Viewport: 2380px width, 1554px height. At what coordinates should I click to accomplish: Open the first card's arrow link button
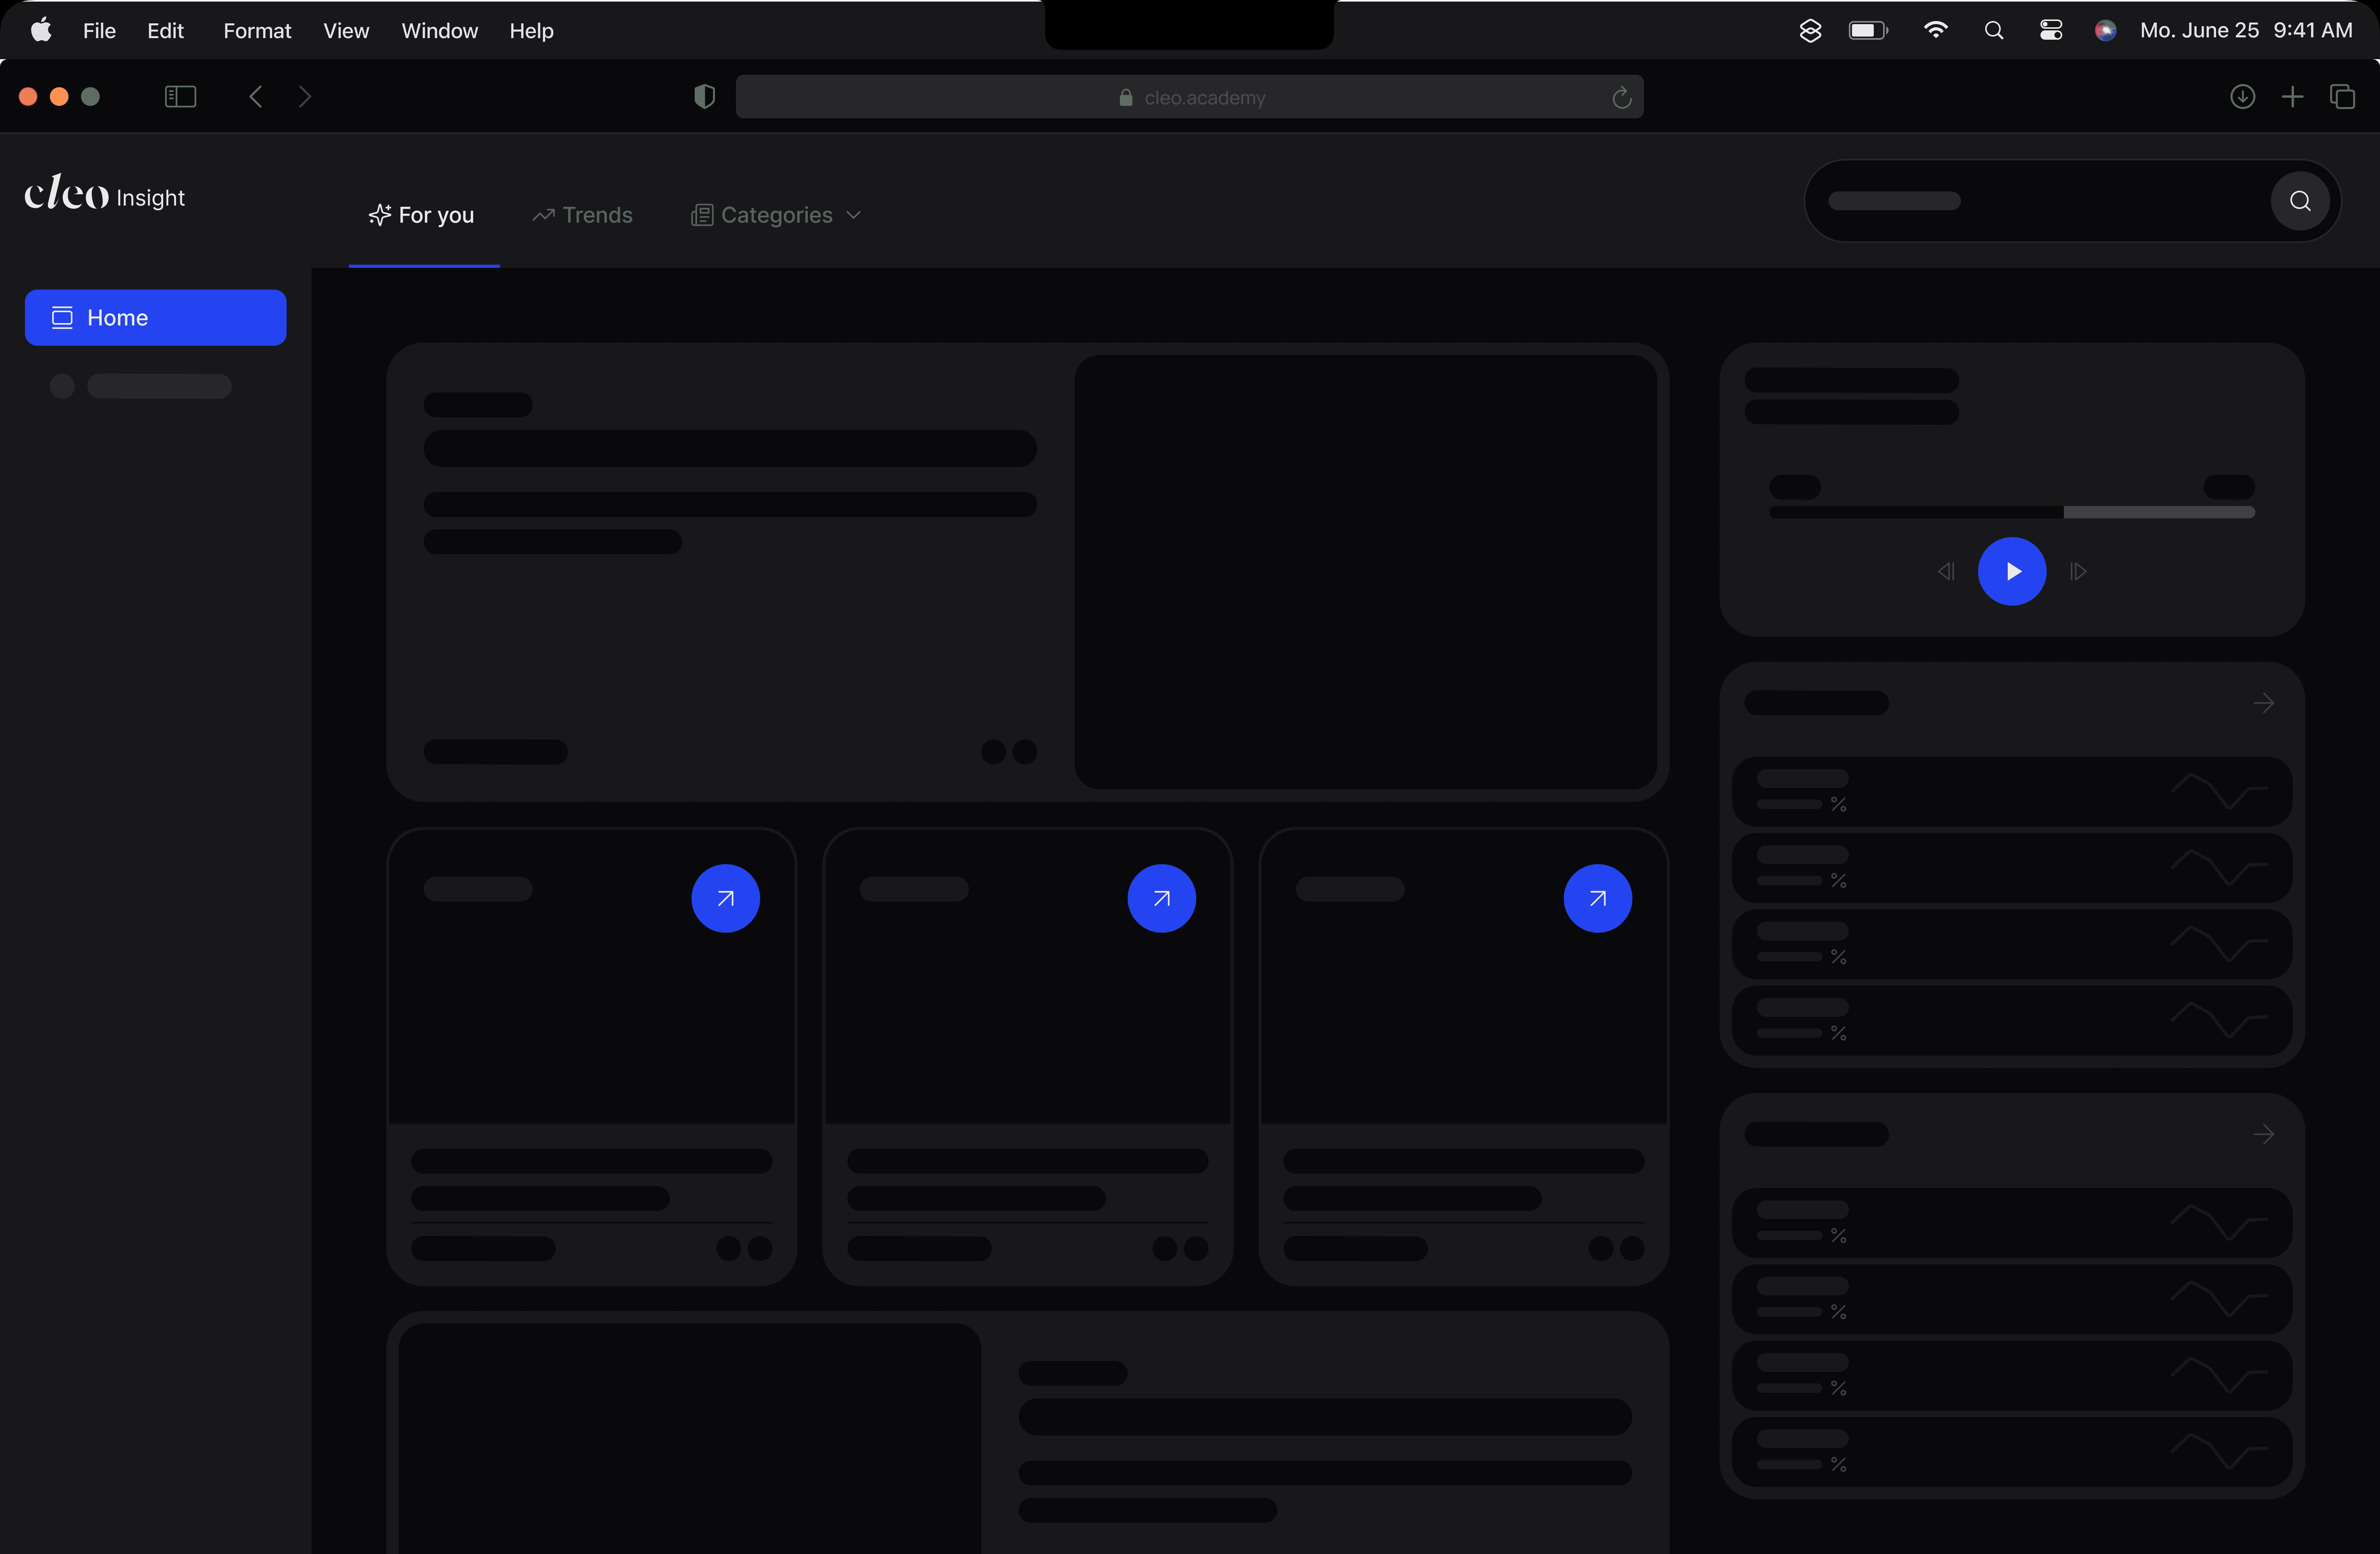725,898
